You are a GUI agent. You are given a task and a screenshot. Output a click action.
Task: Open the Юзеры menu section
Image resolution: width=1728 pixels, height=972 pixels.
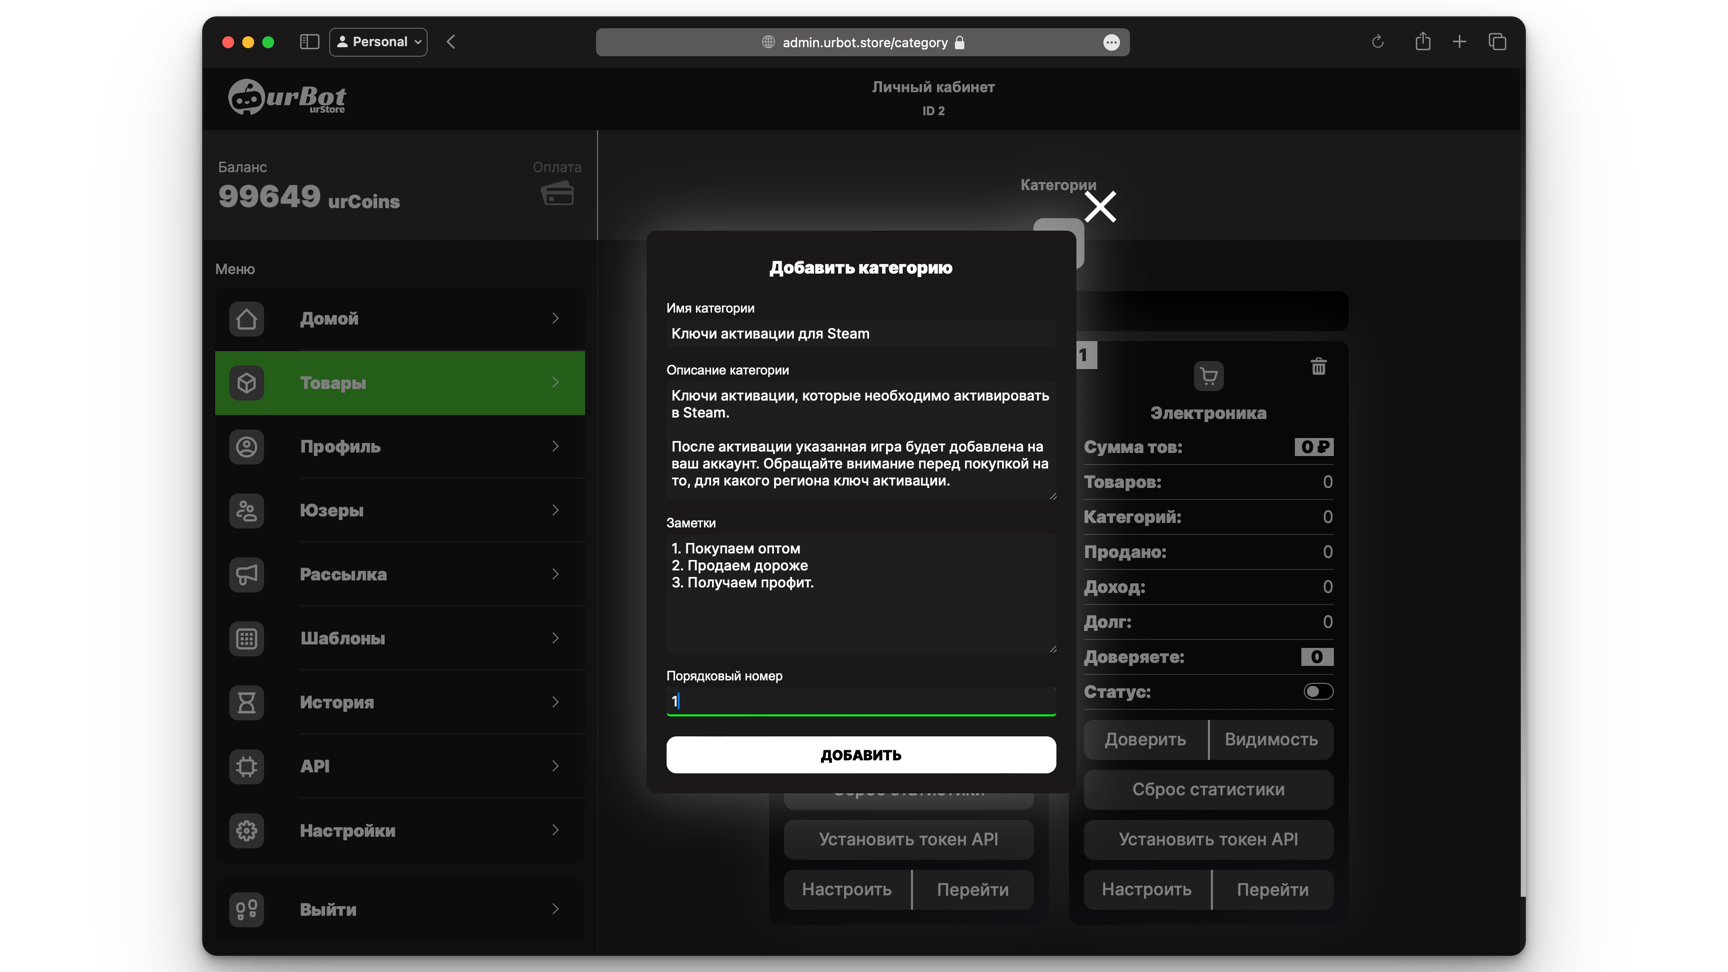coord(400,511)
